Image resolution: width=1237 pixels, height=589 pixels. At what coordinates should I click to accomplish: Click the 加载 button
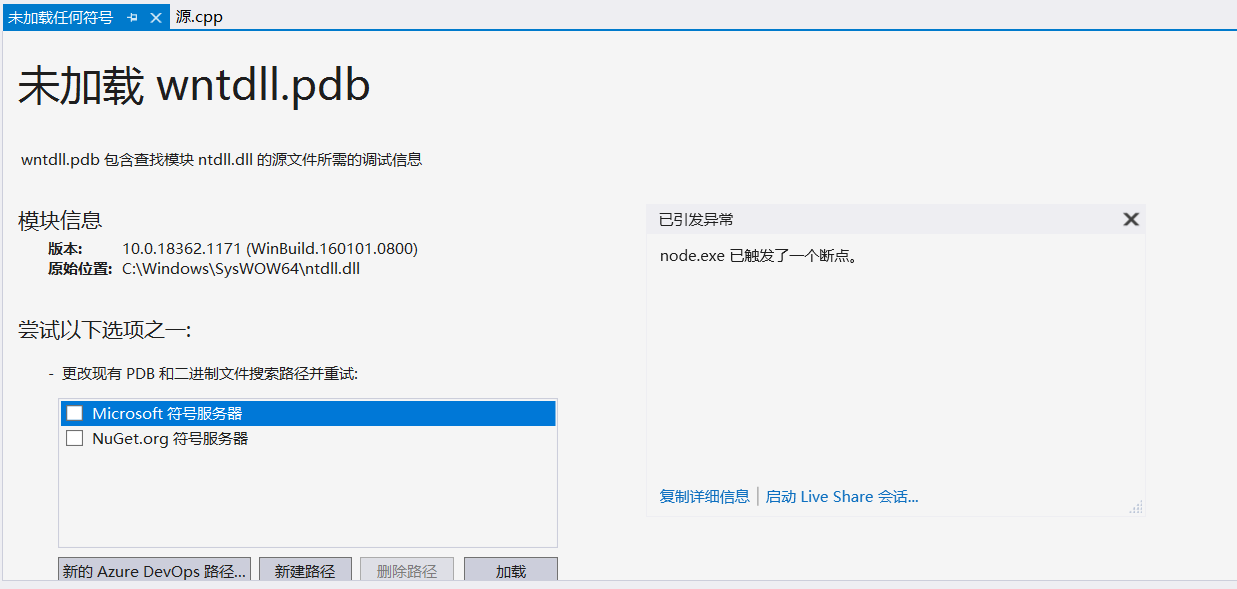tap(511, 570)
